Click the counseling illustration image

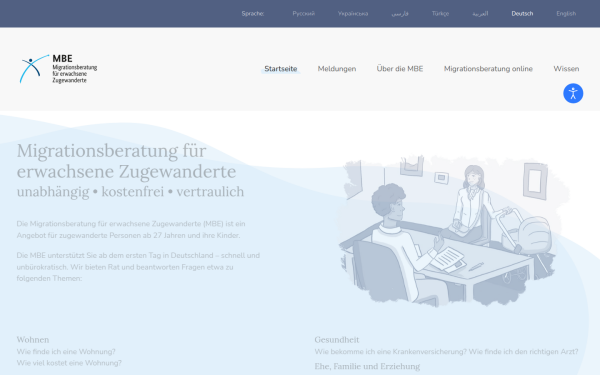pos(452,231)
